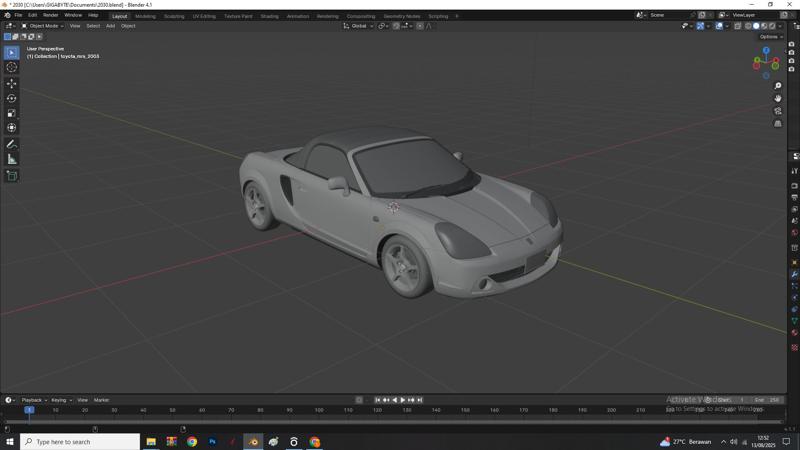
Task: Click the zoom view magnifier icon
Action: [x=778, y=86]
